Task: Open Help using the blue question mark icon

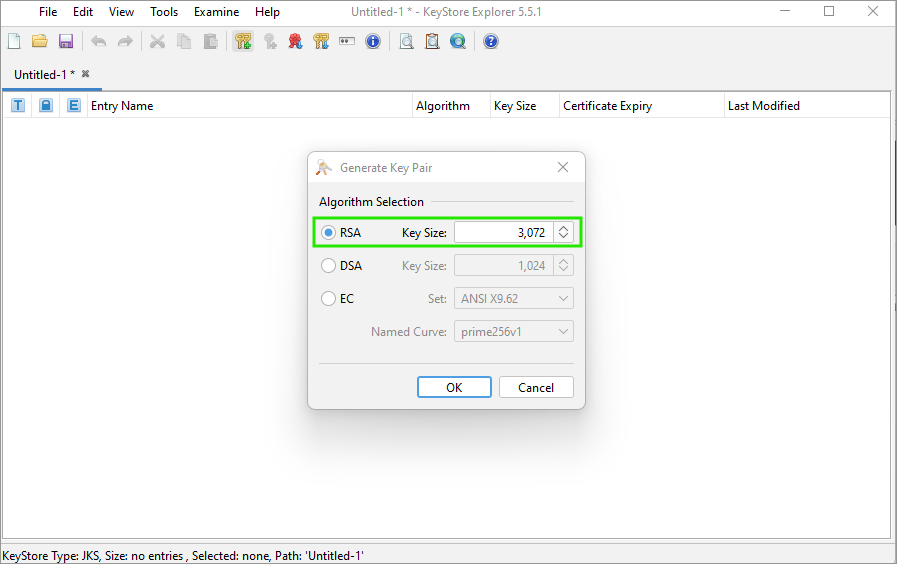Action: [491, 41]
